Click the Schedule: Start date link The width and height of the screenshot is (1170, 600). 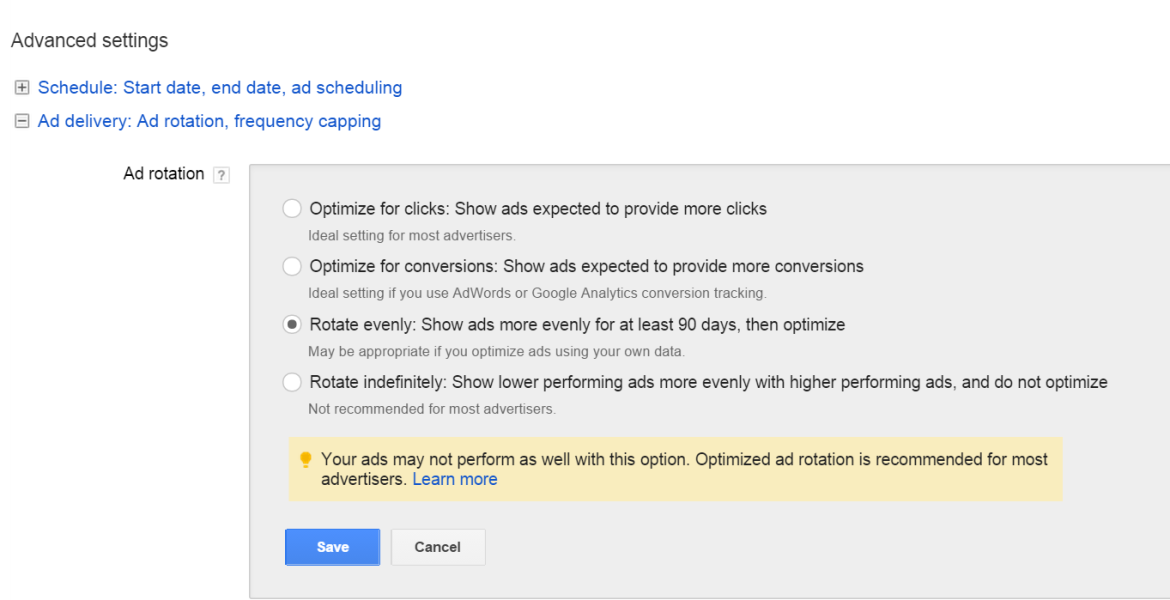click(x=219, y=87)
